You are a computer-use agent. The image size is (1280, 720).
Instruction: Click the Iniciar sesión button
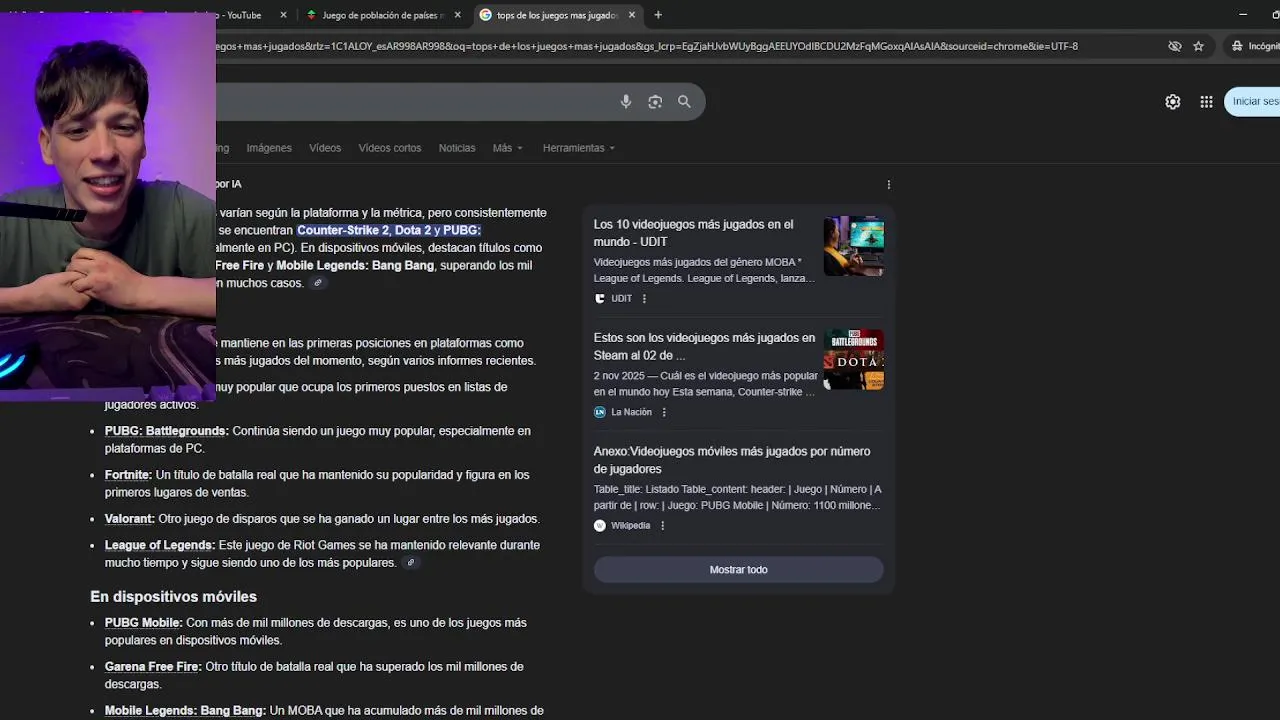click(x=1253, y=101)
